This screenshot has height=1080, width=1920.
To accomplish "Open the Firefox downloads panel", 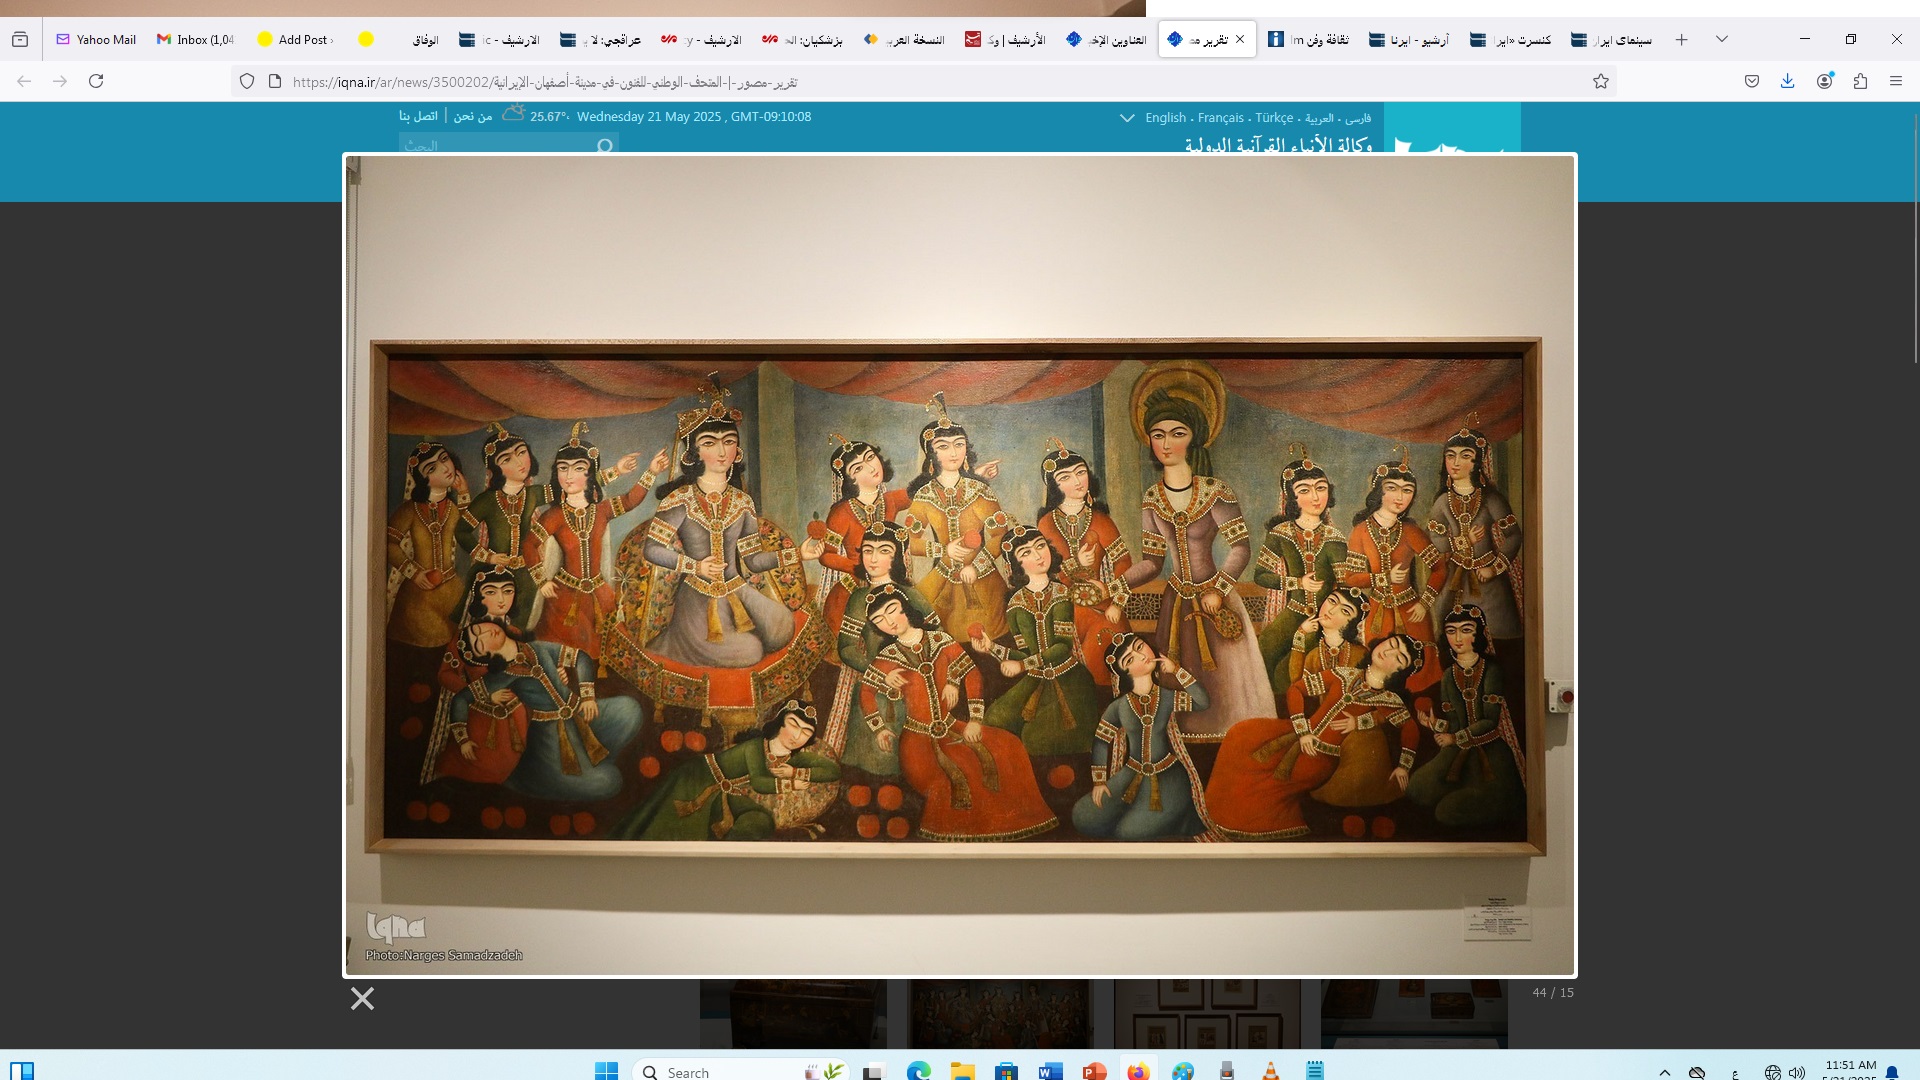I will pyautogui.click(x=1788, y=81).
